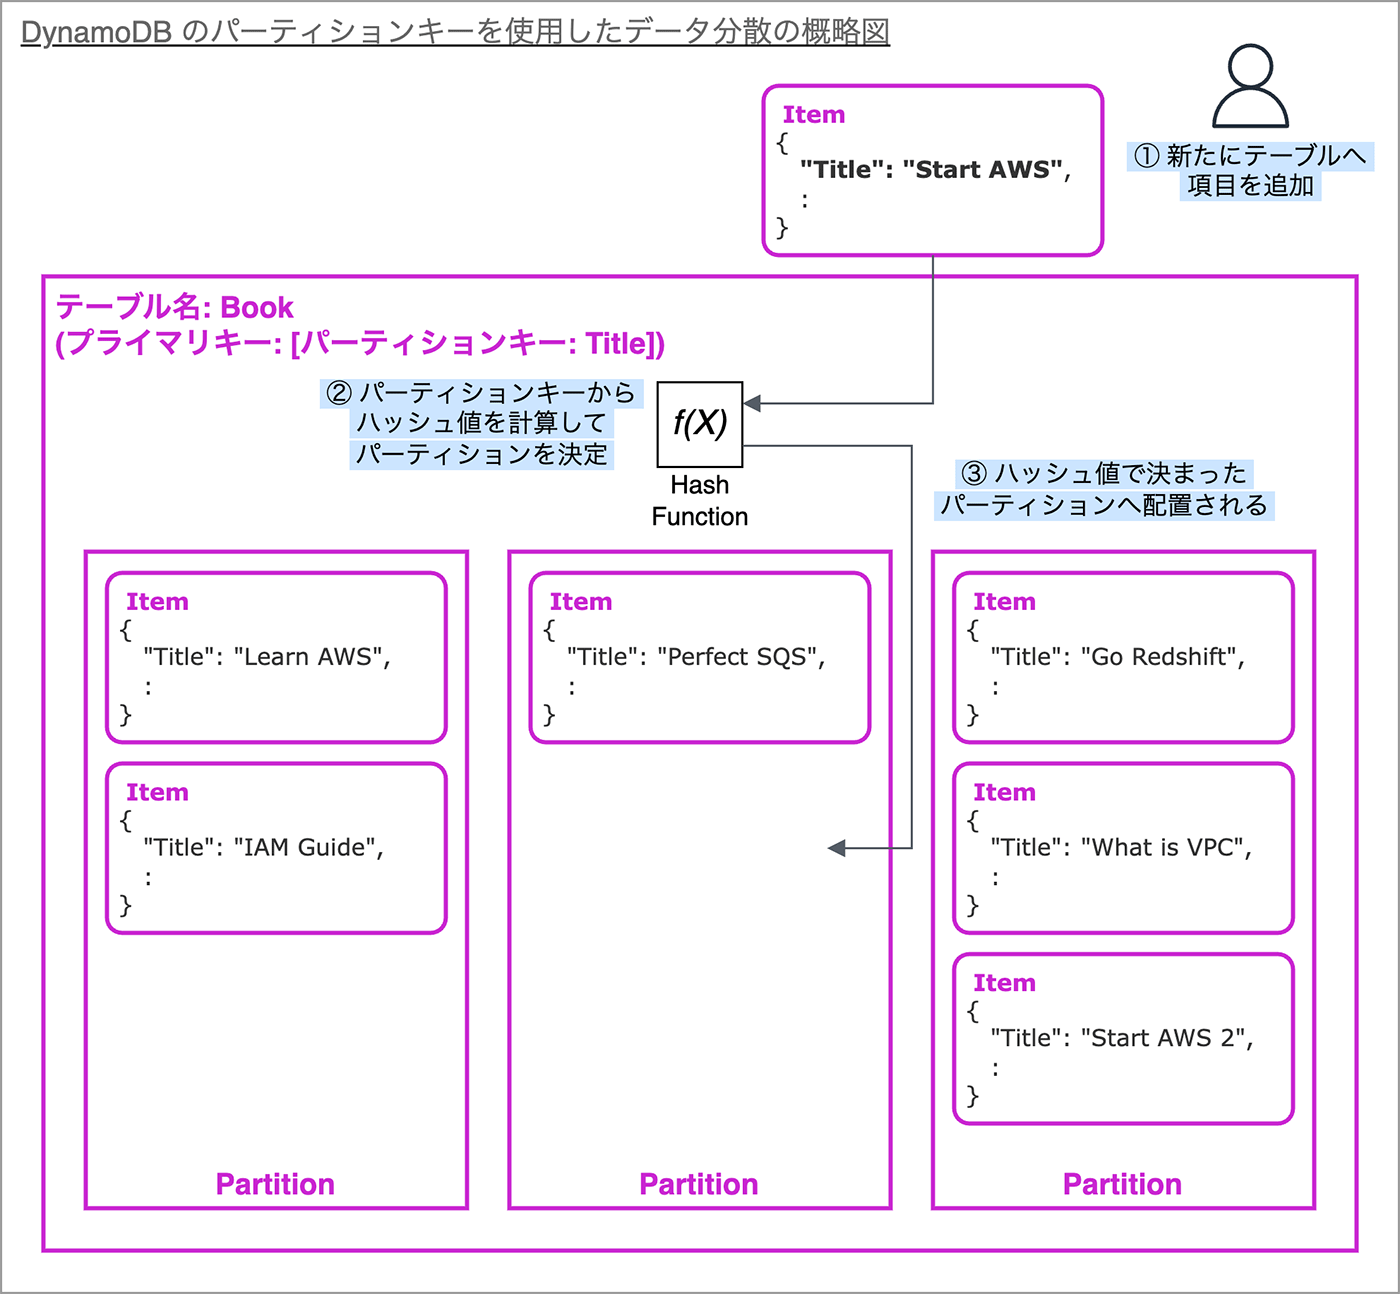Select the rightmost Partition label
The image size is (1400, 1294).
1122,1184
